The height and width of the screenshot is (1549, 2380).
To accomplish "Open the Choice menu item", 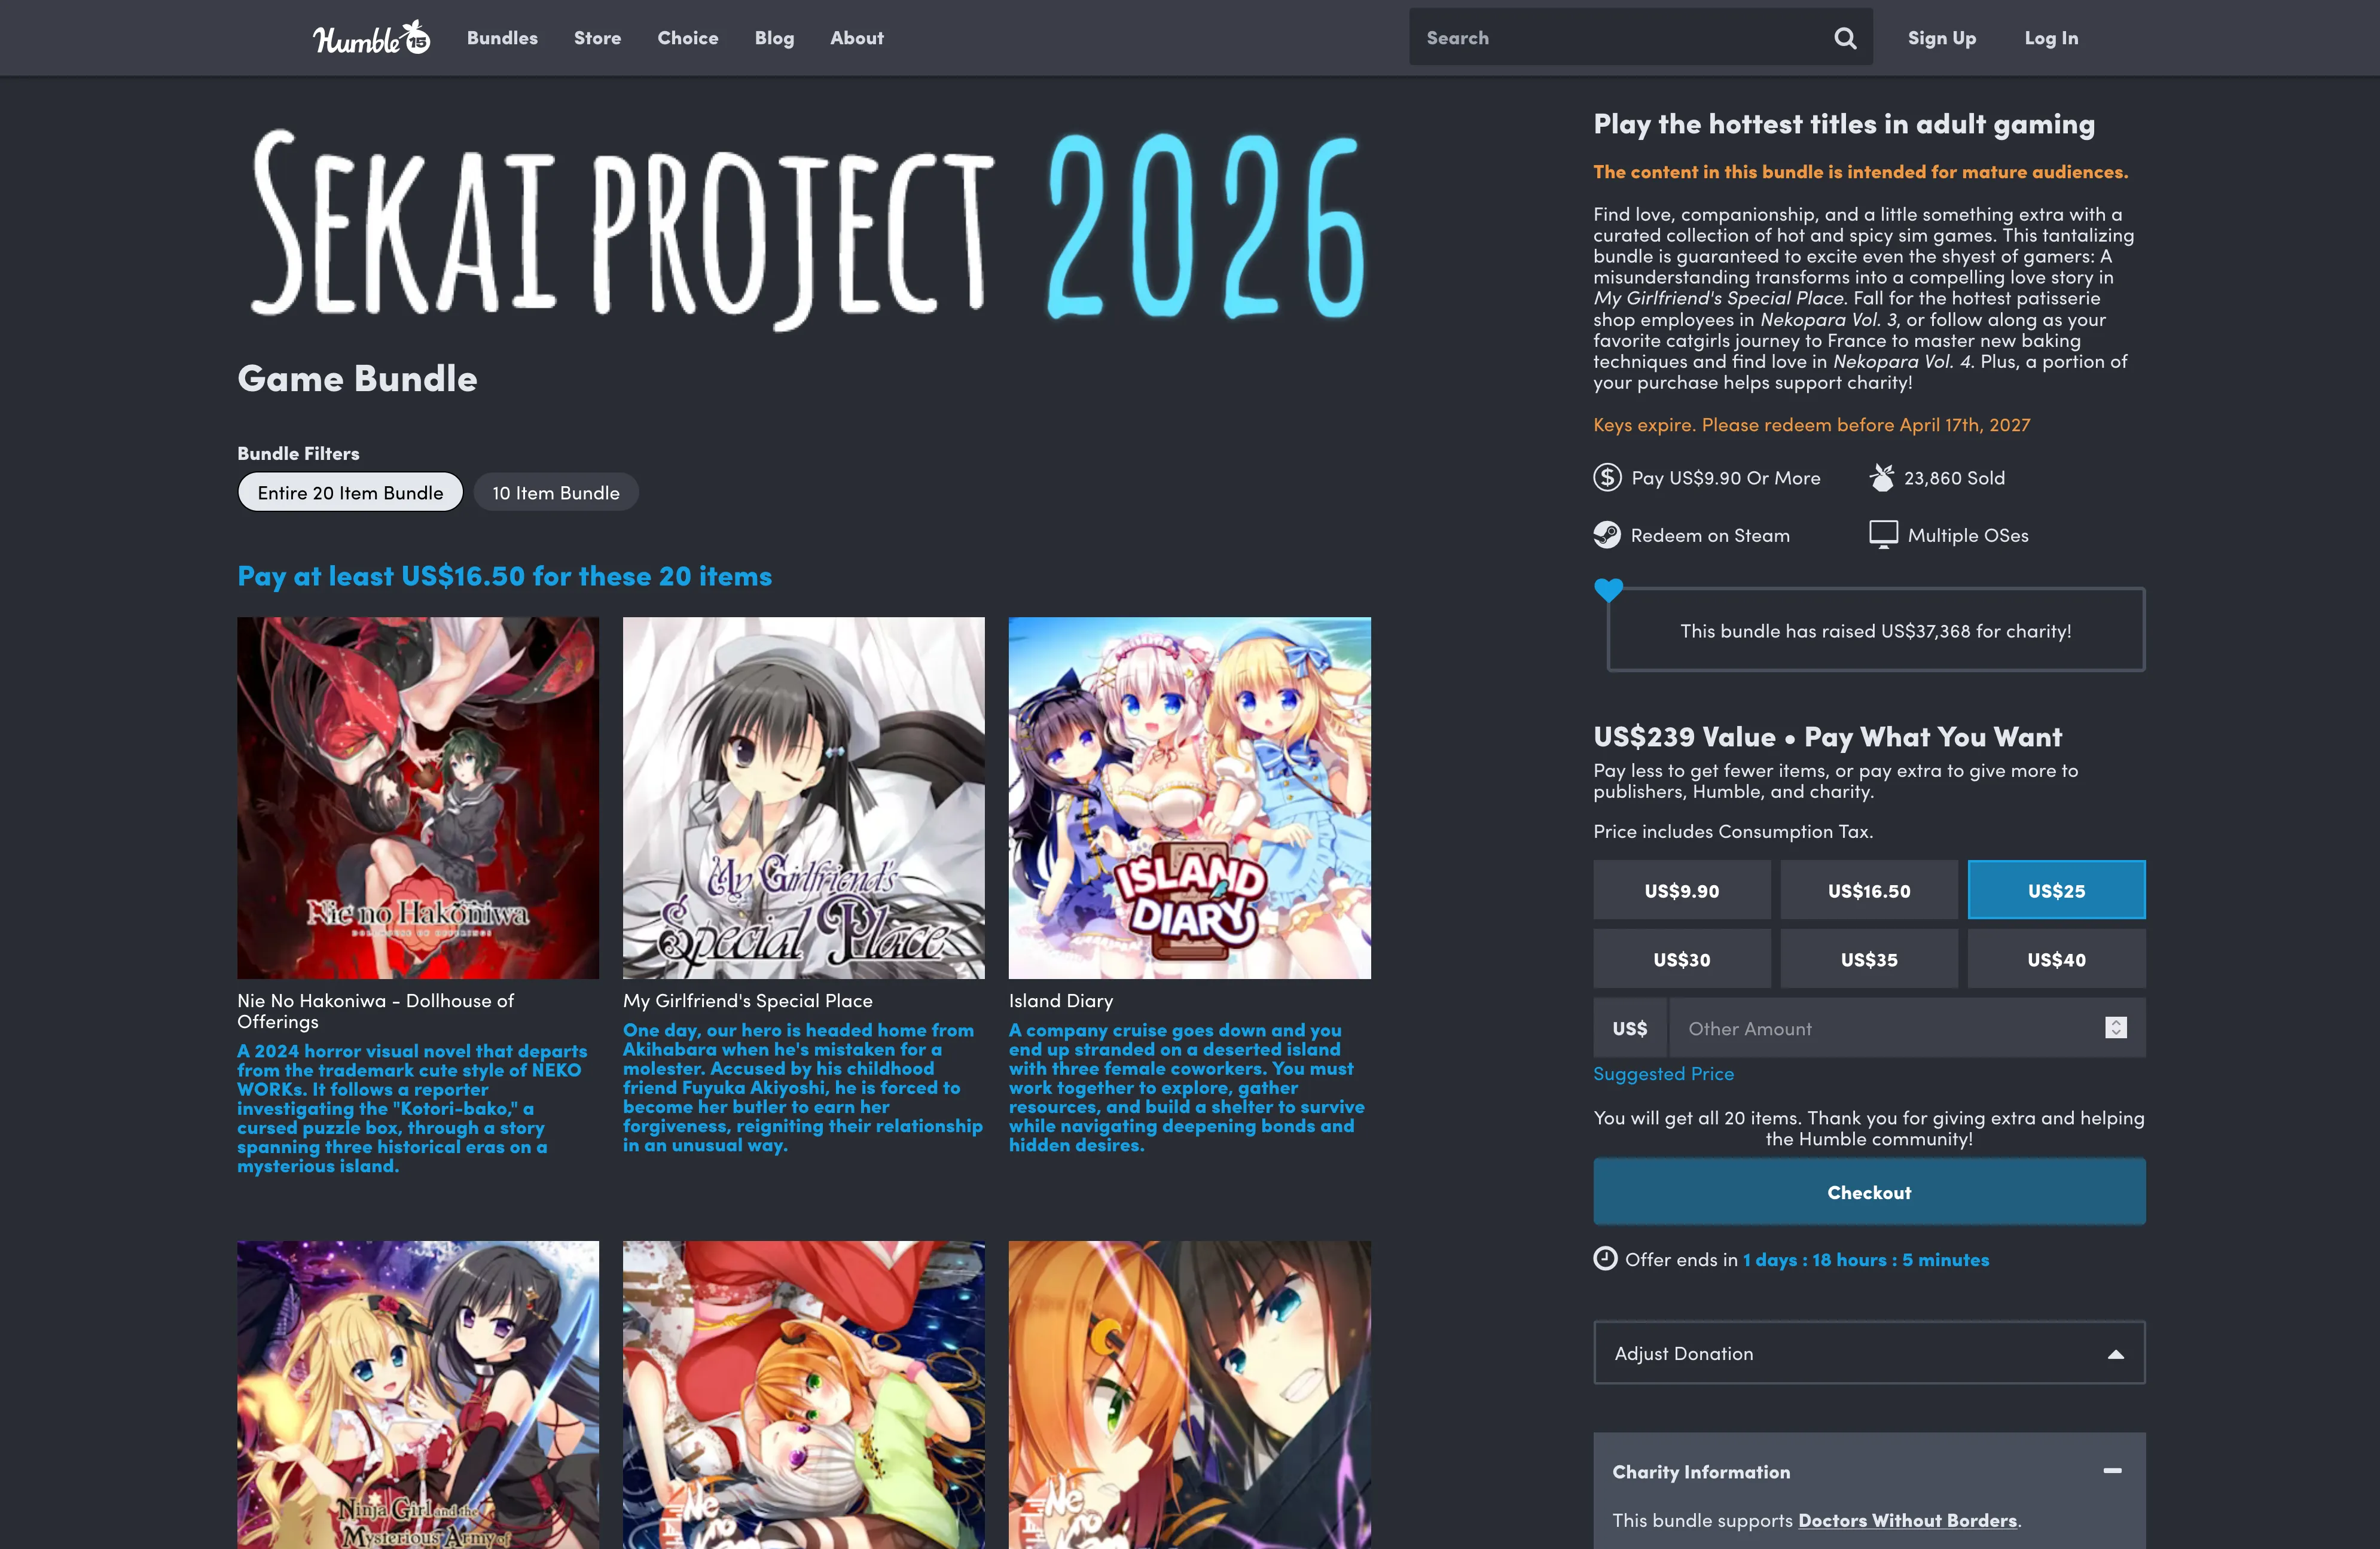I will click(688, 38).
